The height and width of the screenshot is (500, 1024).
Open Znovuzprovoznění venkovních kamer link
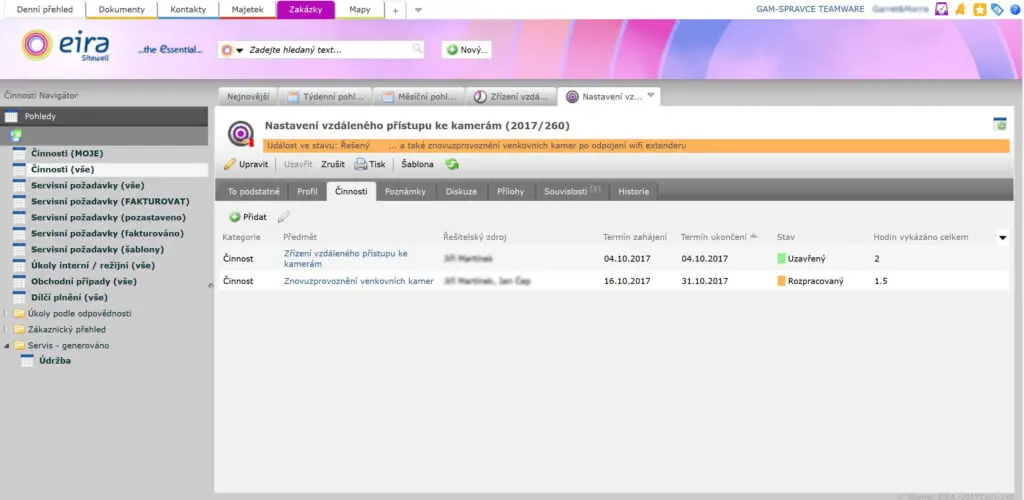point(358,281)
